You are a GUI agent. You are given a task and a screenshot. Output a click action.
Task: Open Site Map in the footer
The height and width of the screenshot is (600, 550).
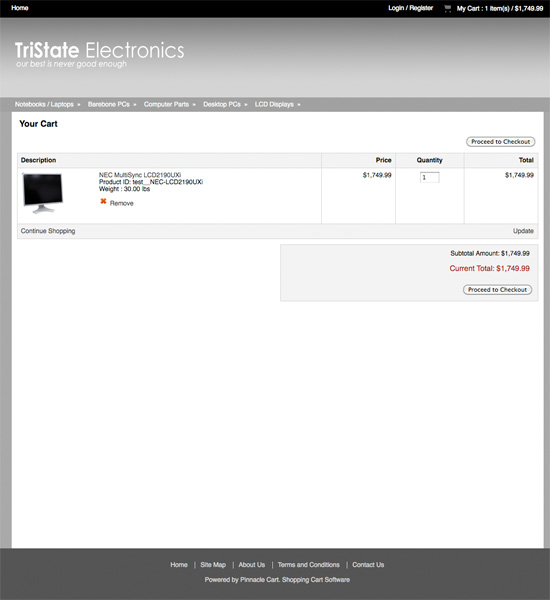(213, 565)
